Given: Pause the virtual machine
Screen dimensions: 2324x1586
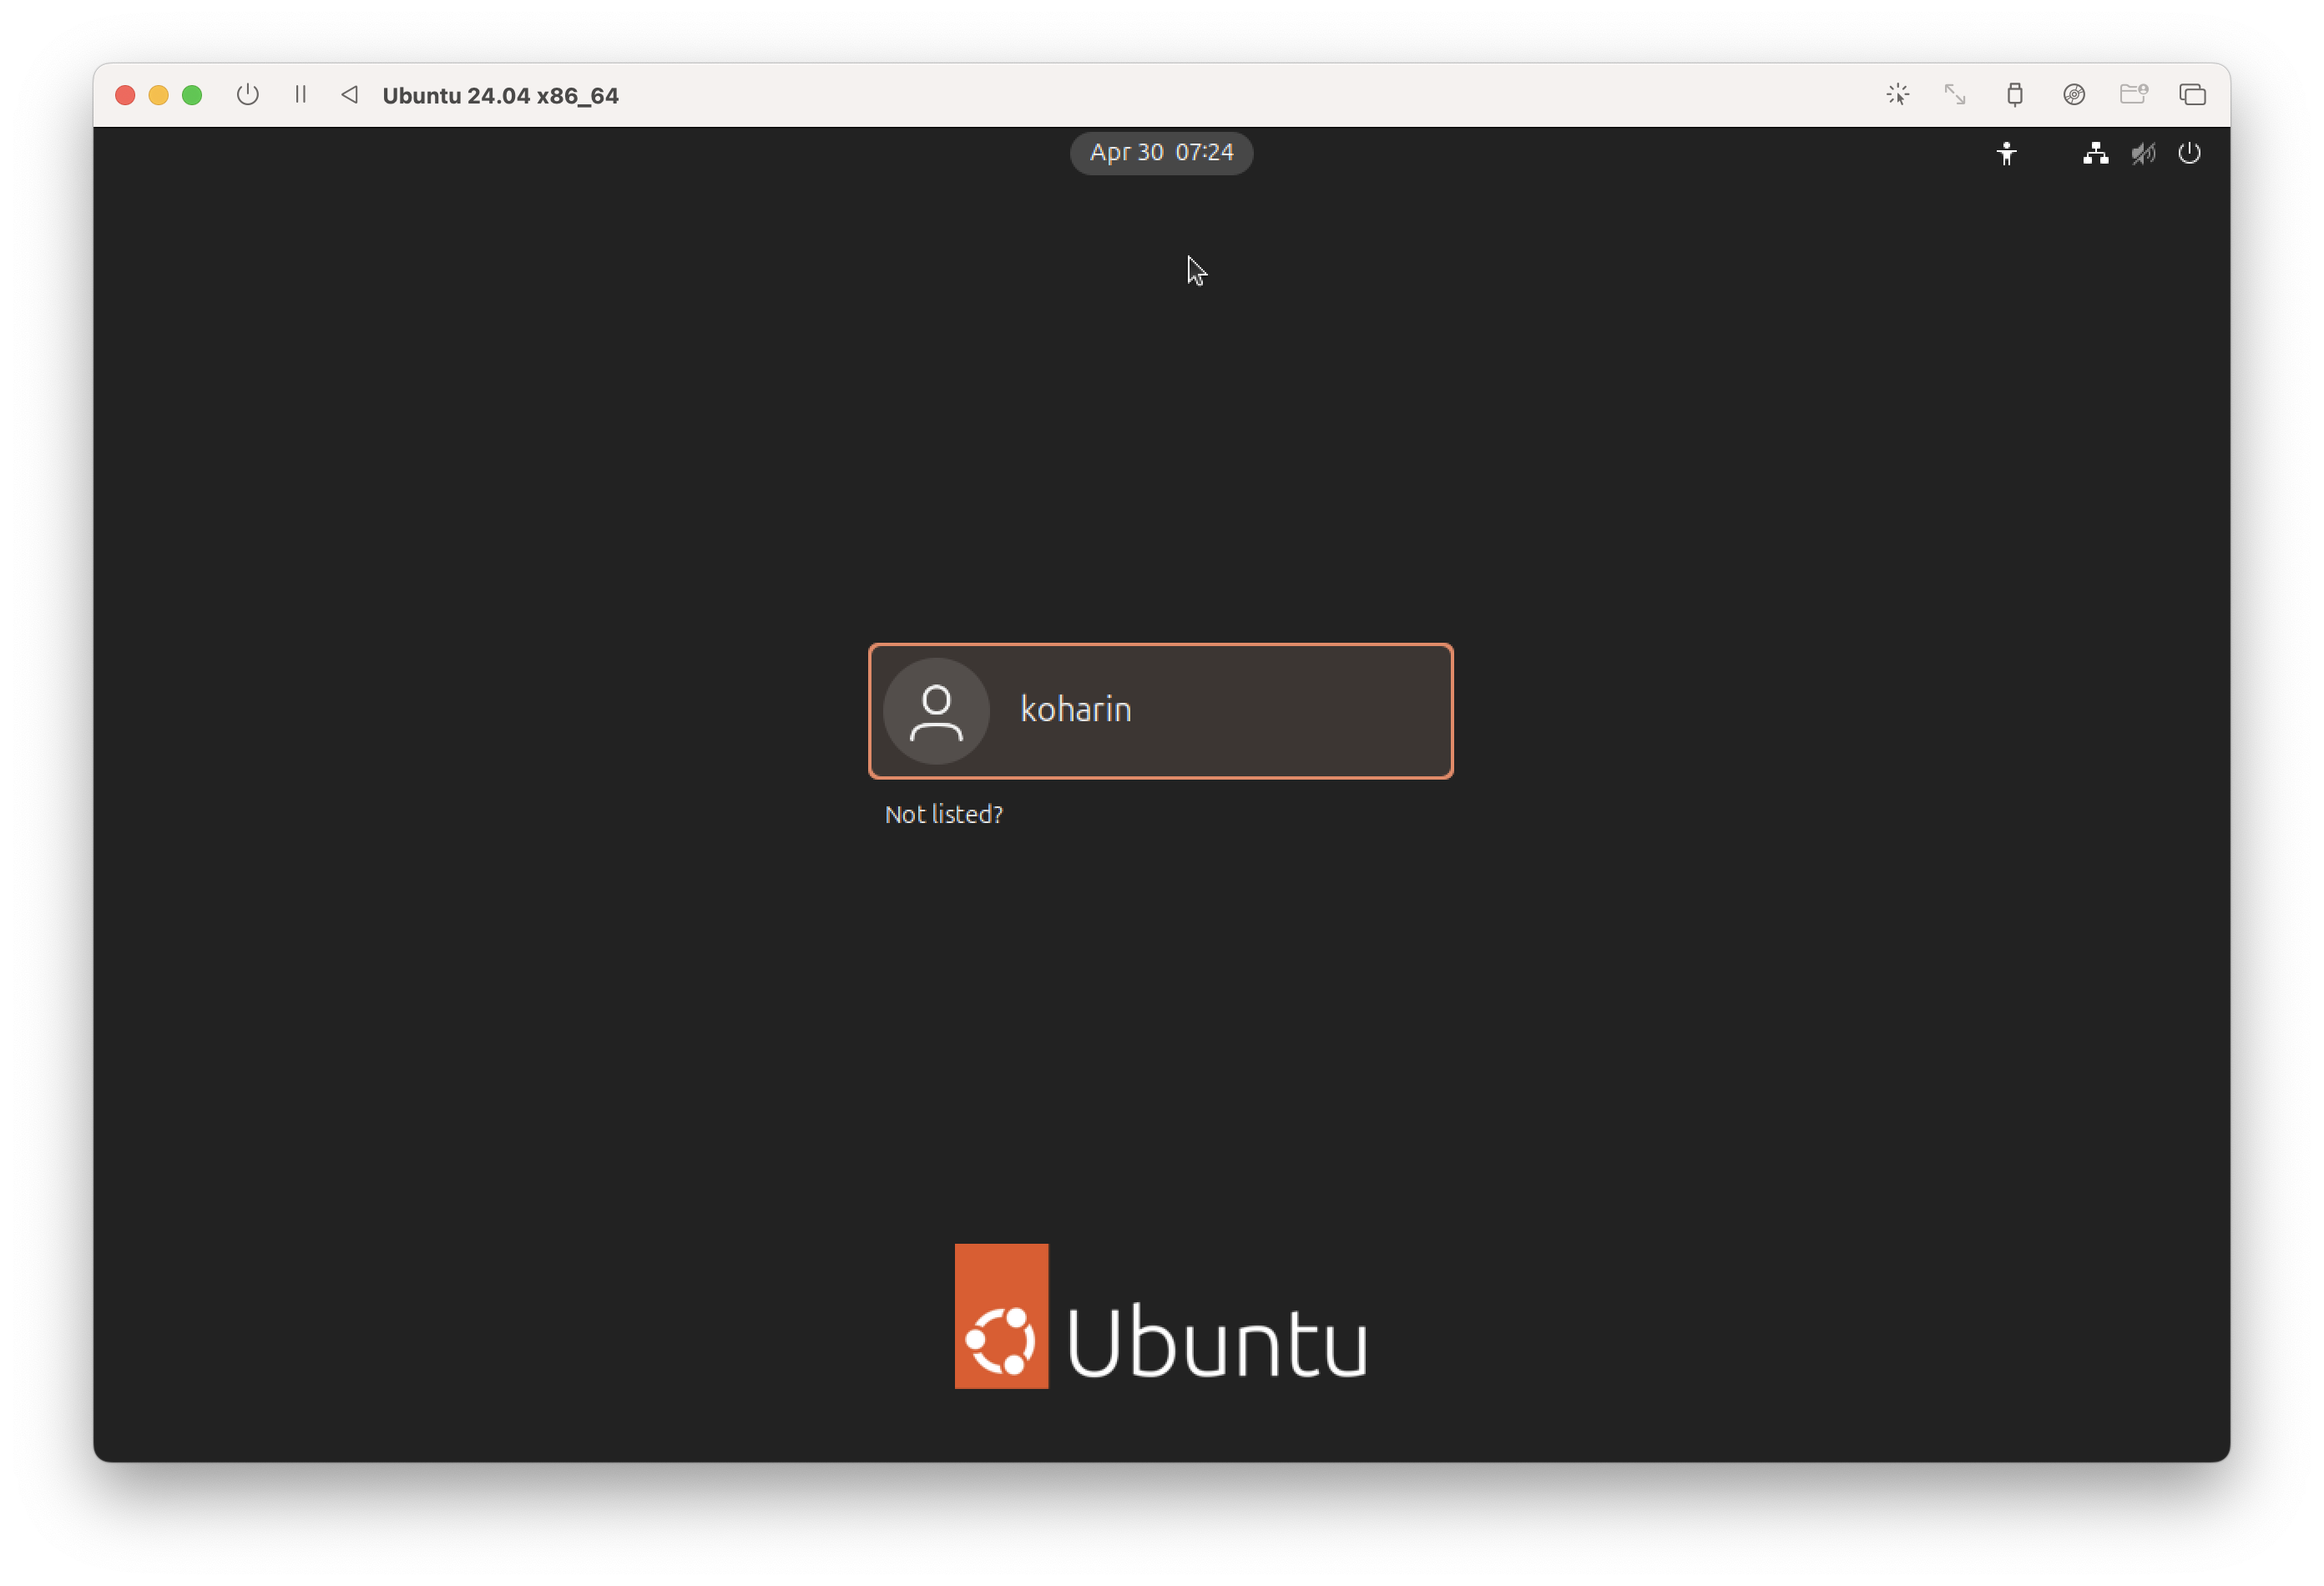Looking at the screenshot, I should (x=300, y=95).
